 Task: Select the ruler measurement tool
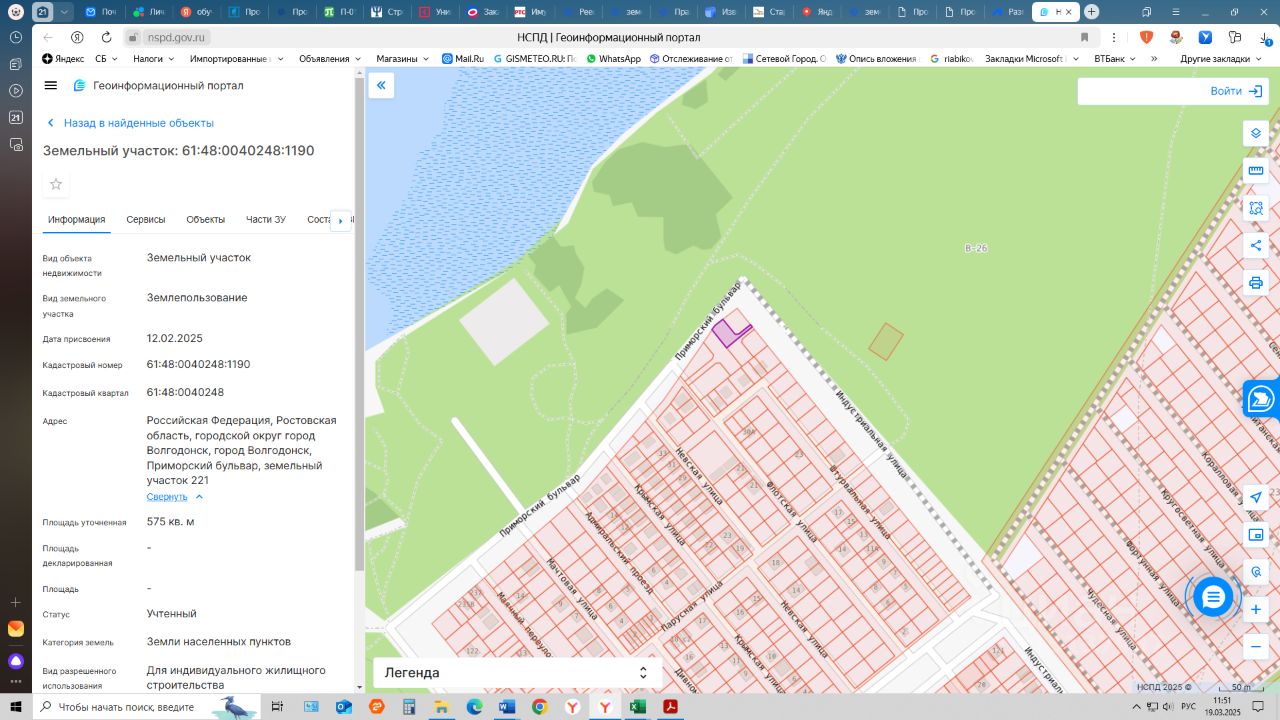pyautogui.click(x=1256, y=171)
